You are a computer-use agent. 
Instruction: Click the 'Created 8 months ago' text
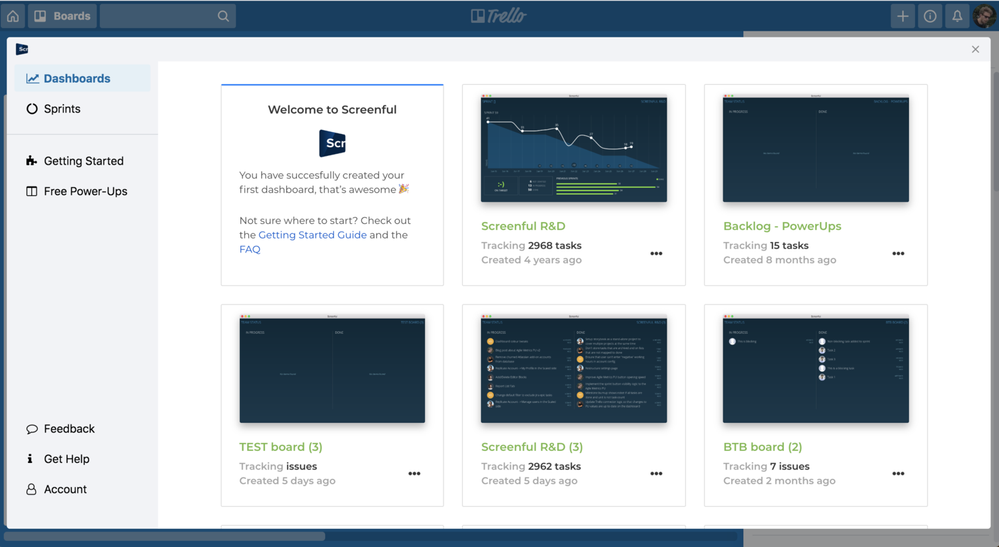click(780, 260)
